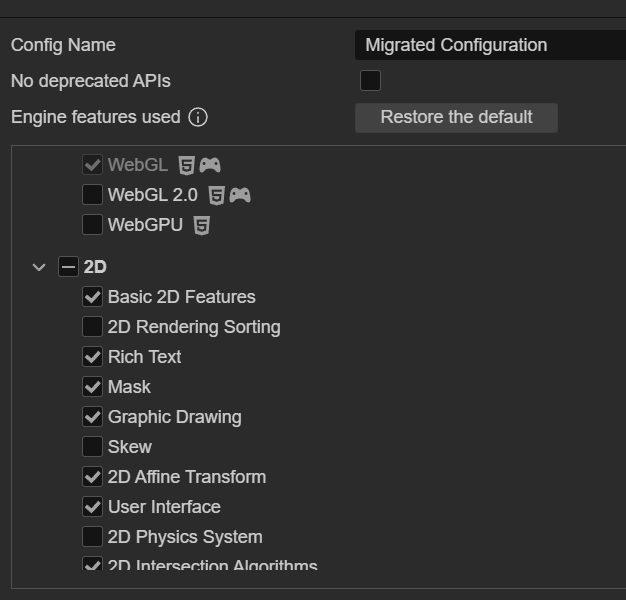
Task: Click the No deprecated APIs label
Action: point(91,81)
